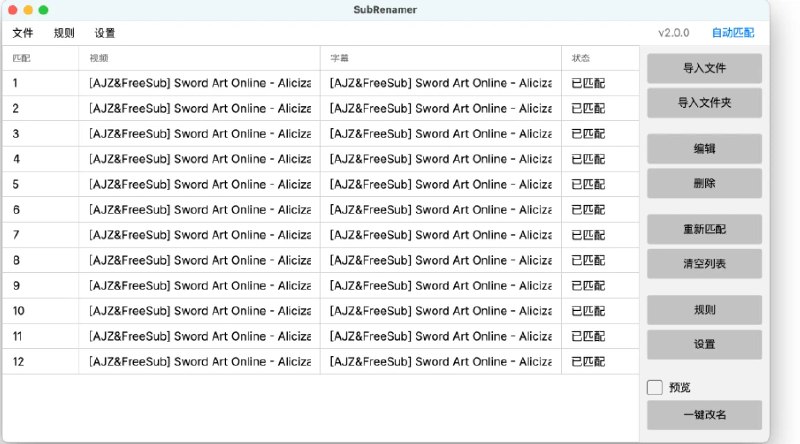Open the 规则 menu in menu bar
The height and width of the screenshot is (444, 800).
[x=64, y=33]
